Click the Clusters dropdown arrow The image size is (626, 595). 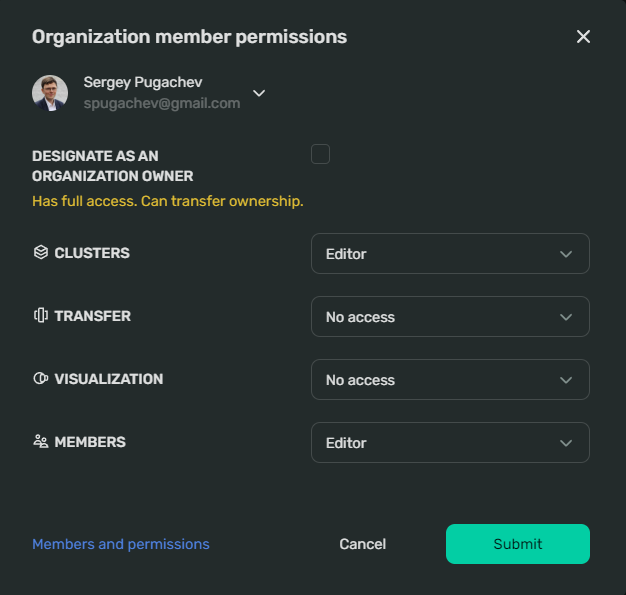566,254
